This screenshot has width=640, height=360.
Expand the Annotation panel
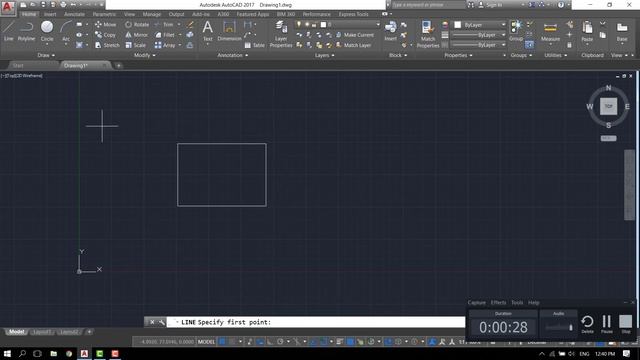pos(233,55)
